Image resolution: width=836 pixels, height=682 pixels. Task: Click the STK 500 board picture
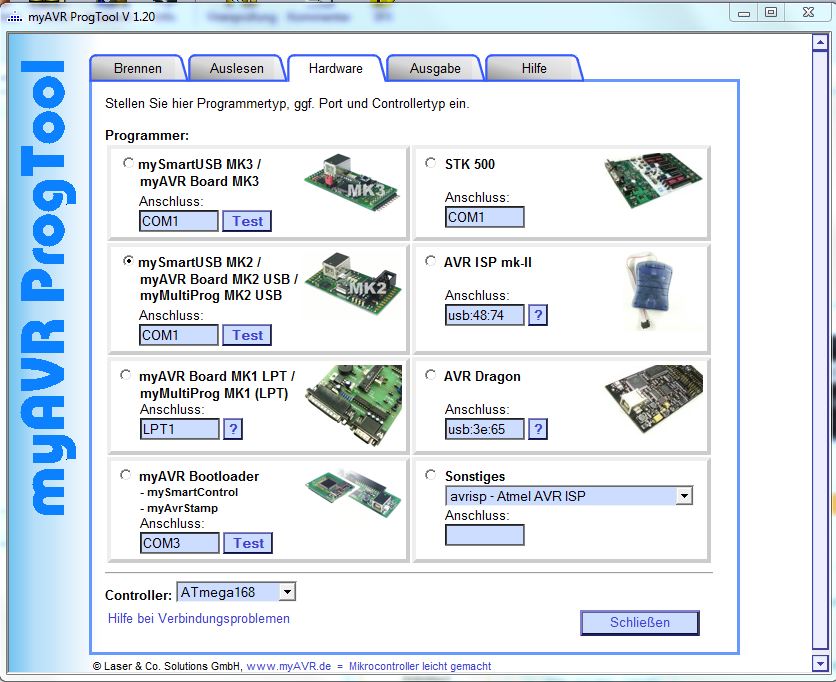pyautogui.click(x=653, y=181)
